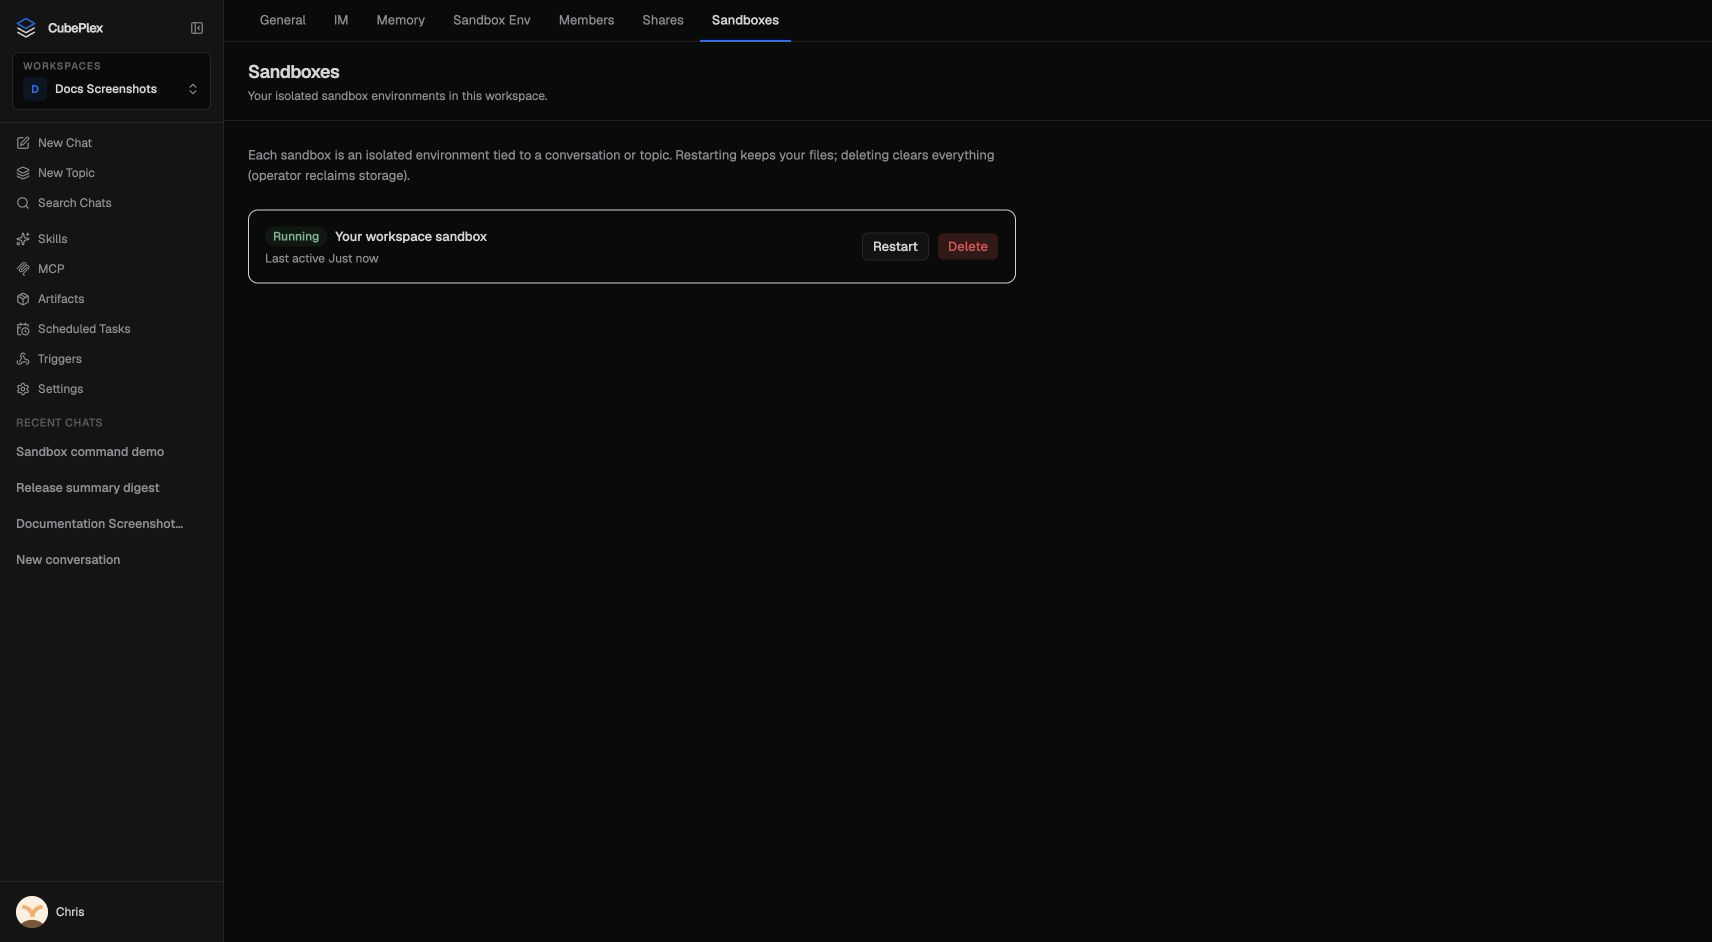Viewport: 1712px width, 942px height.
Task: Click the blue D workspace badge
Action: click(x=35, y=89)
